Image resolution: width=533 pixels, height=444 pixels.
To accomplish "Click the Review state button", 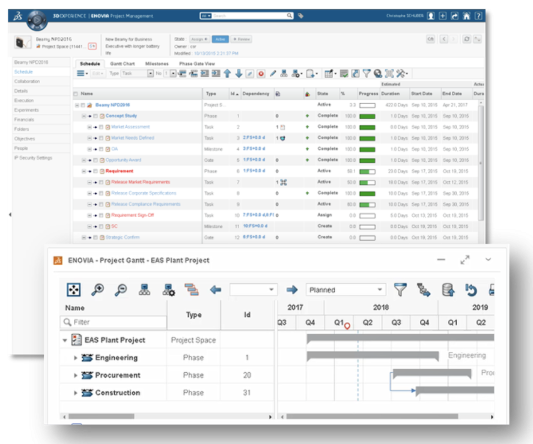I will coord(241,39).
